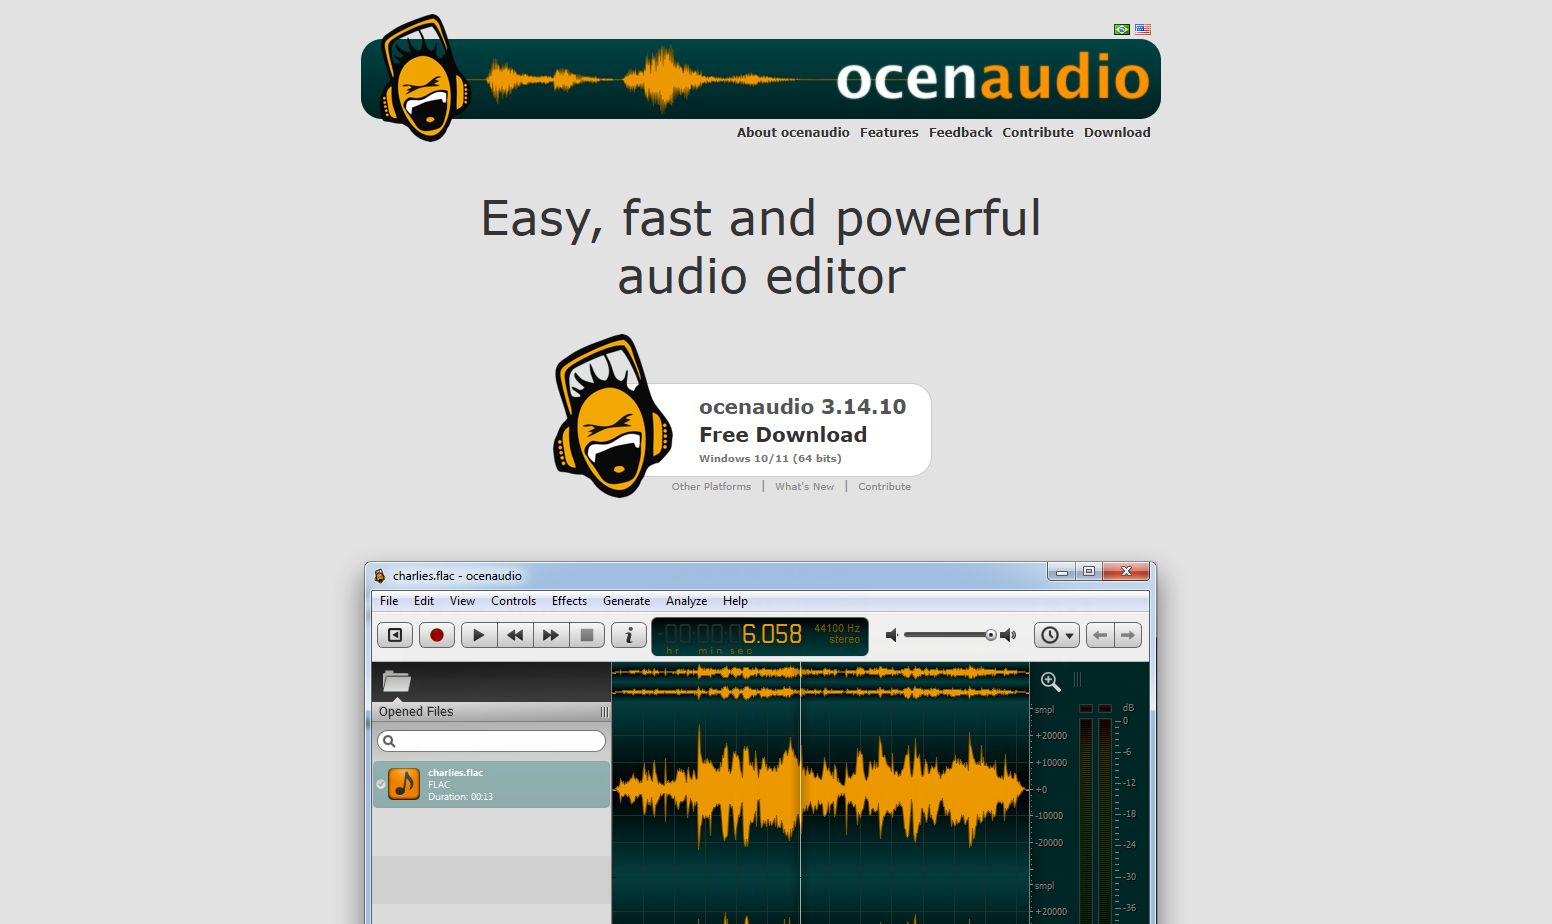The image size is (1552, 924).
Task: Switch to the Brazilian Portuguese flag icon
Action: coord(1122,29)
